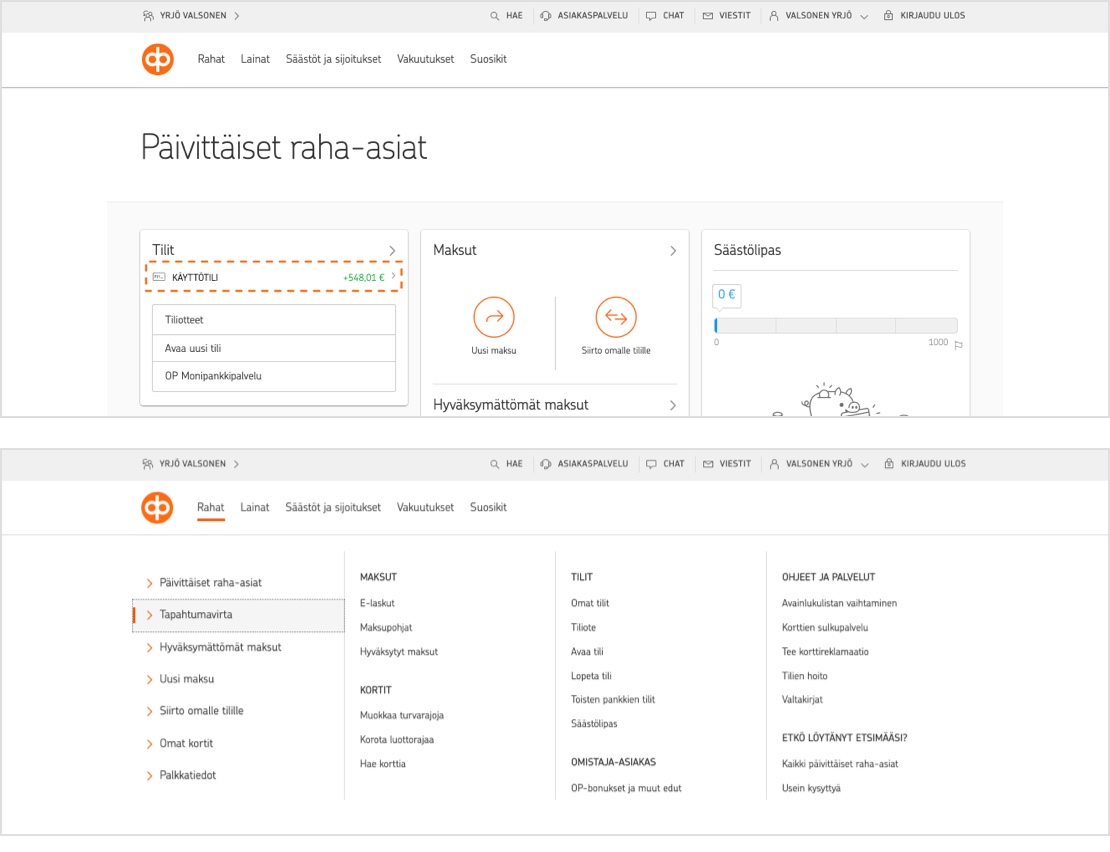Viewport: 1110px width, 852px height.
Task: Click the Uusi maksu circular arrow icon
Action: [x=494, y=317]
